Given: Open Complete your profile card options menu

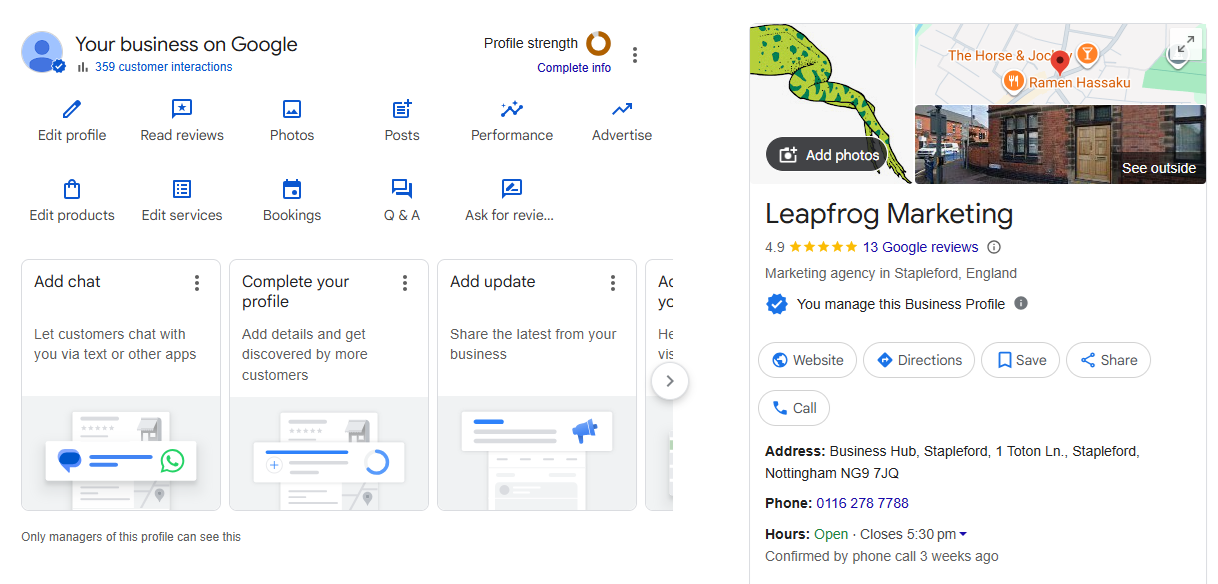Looking at the screenshot, I should 405,283.
